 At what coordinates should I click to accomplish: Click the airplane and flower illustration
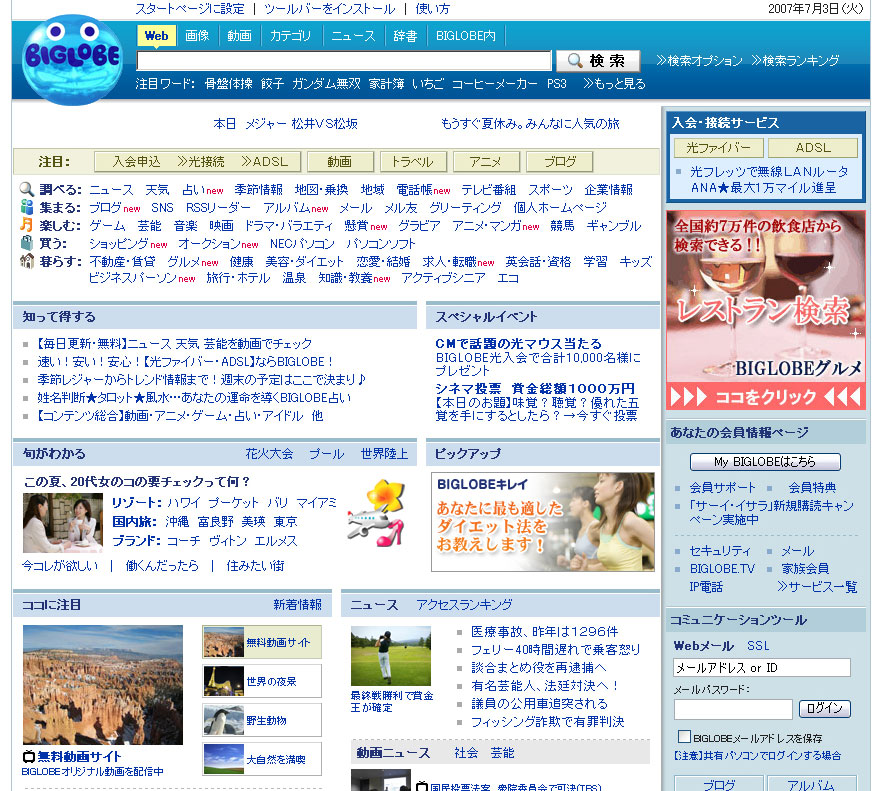pyautogui.click(x=376, y=513)
